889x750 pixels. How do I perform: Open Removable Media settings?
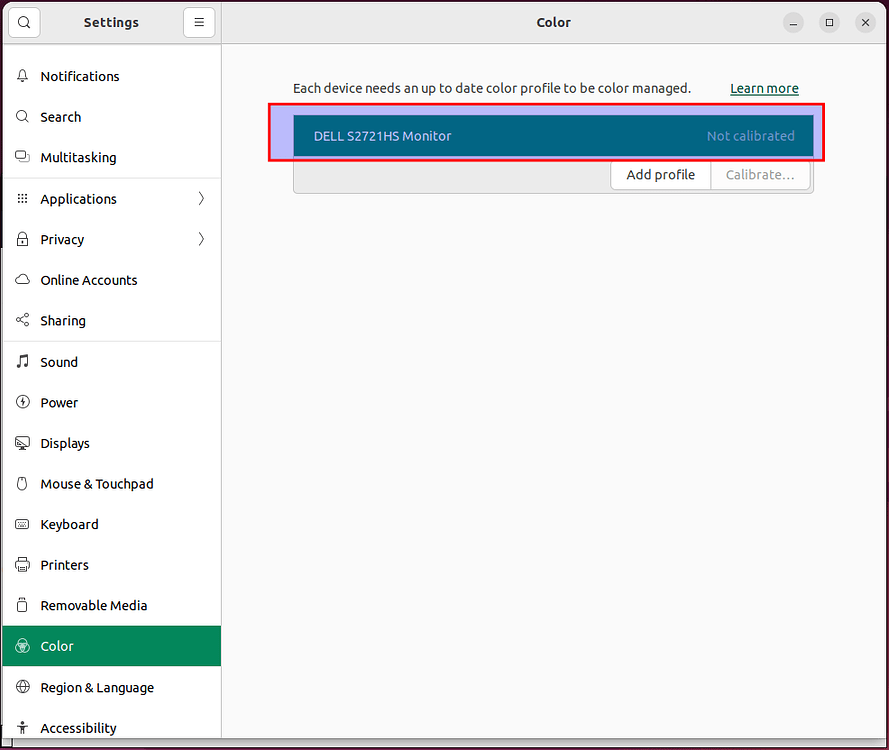(93, 605)
